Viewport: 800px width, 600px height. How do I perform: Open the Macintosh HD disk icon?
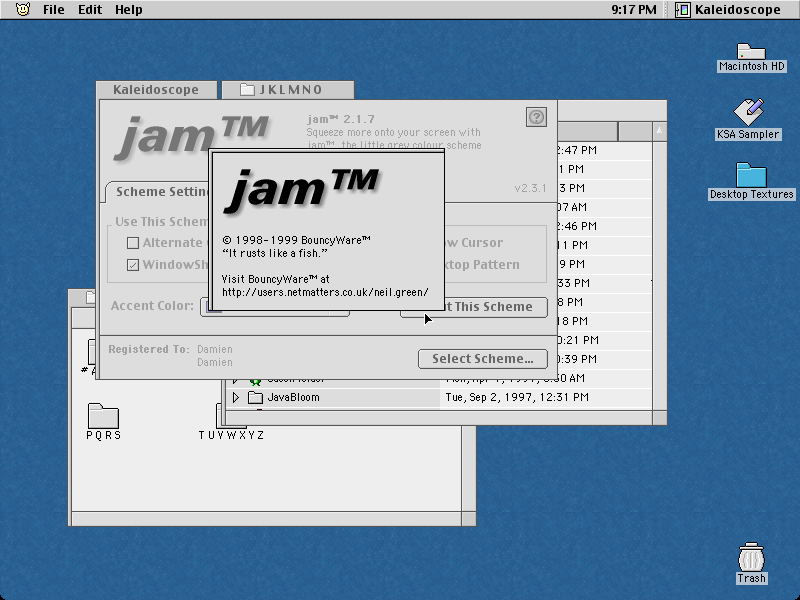tap(751, 52)
